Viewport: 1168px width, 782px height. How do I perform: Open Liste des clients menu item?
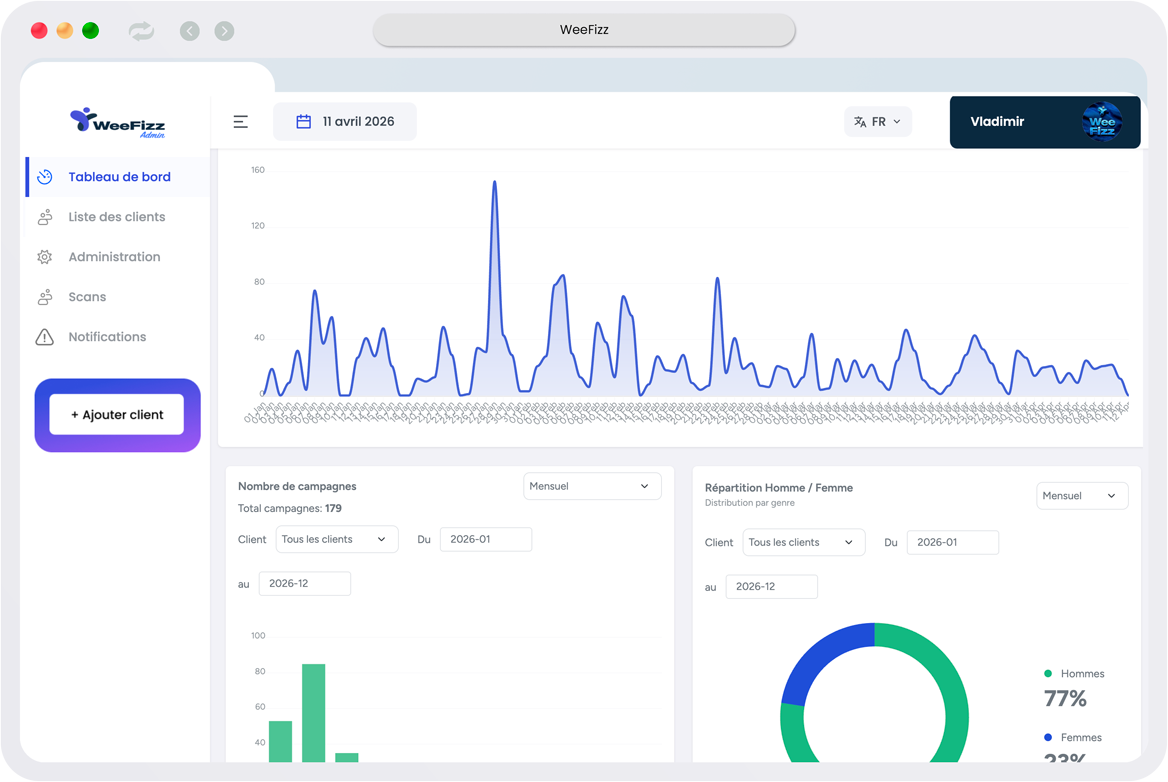tap(117, 217)
